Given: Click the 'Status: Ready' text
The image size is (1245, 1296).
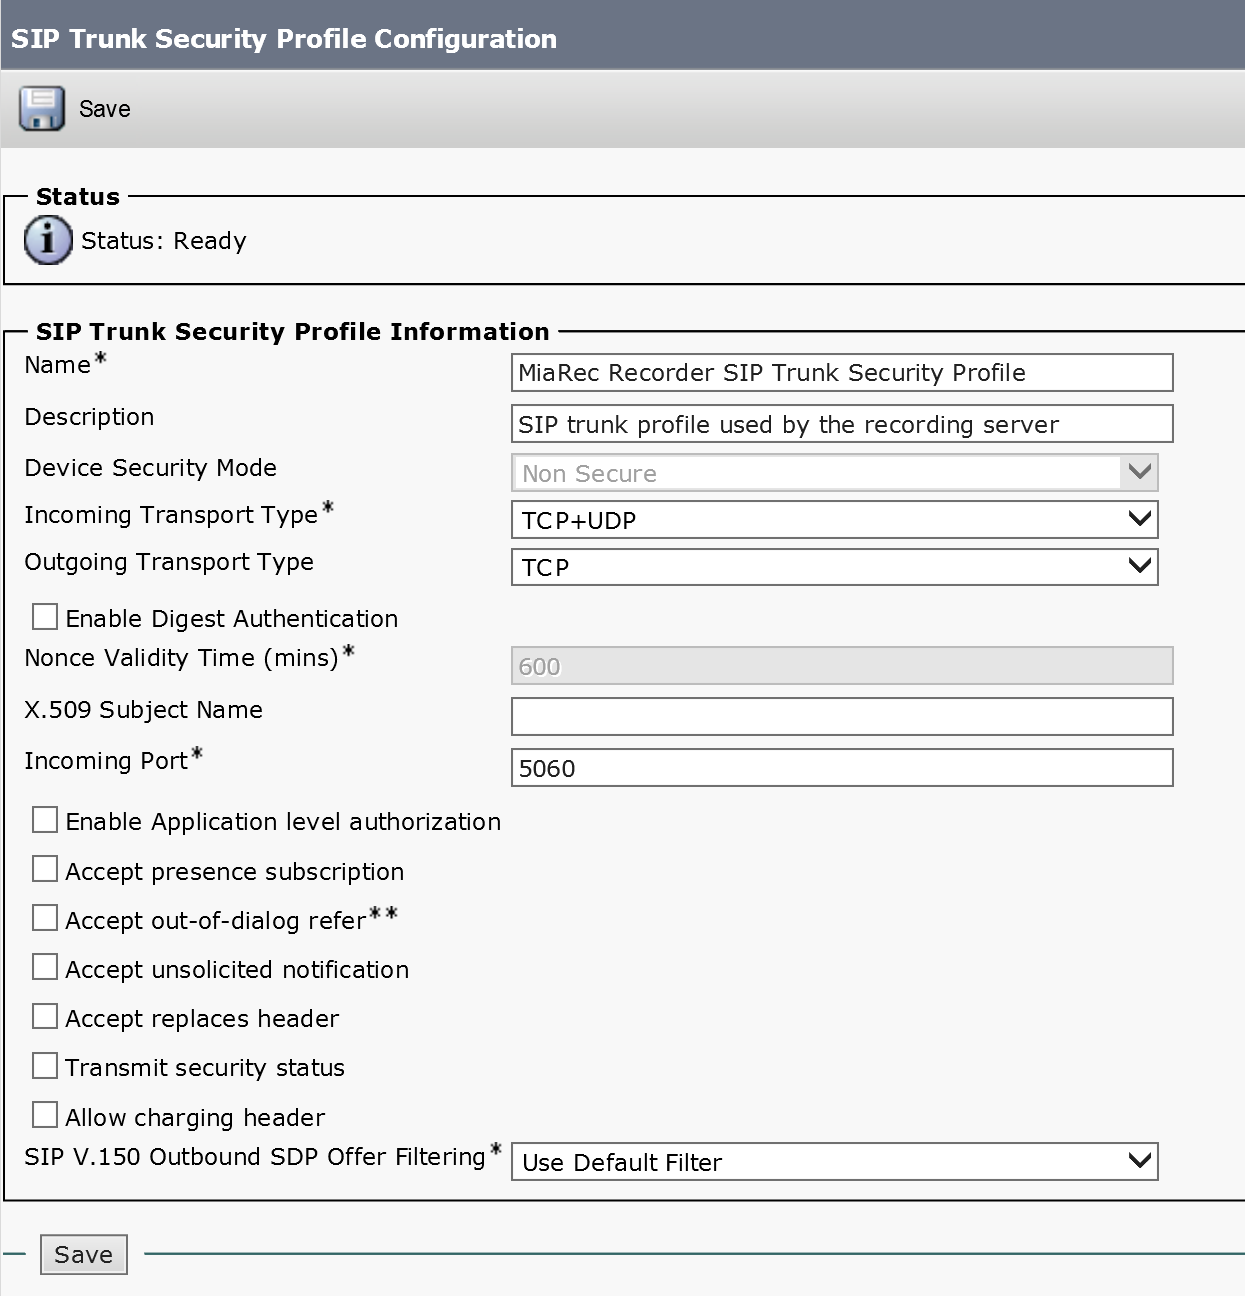Looking at the screenshot, I should pos(164,241).
